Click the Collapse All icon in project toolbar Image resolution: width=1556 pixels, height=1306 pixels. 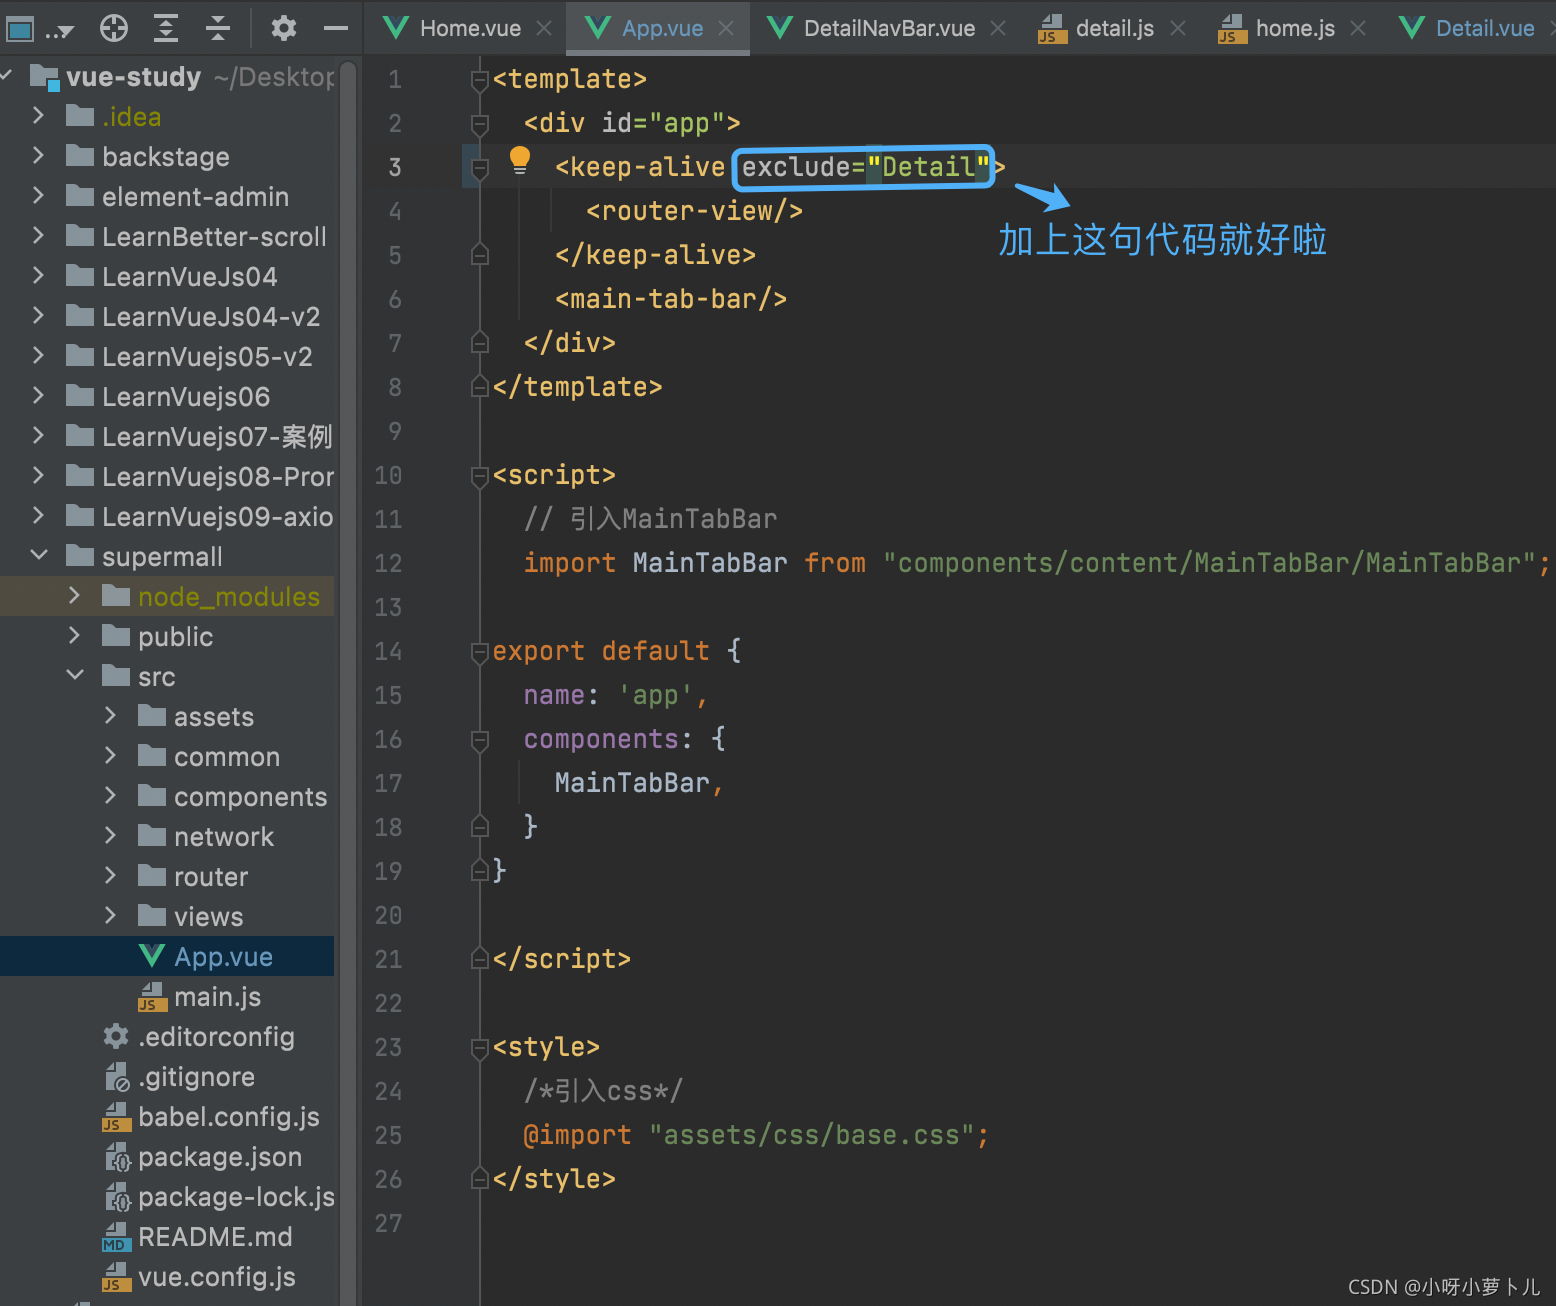click(x=218, y=28)
